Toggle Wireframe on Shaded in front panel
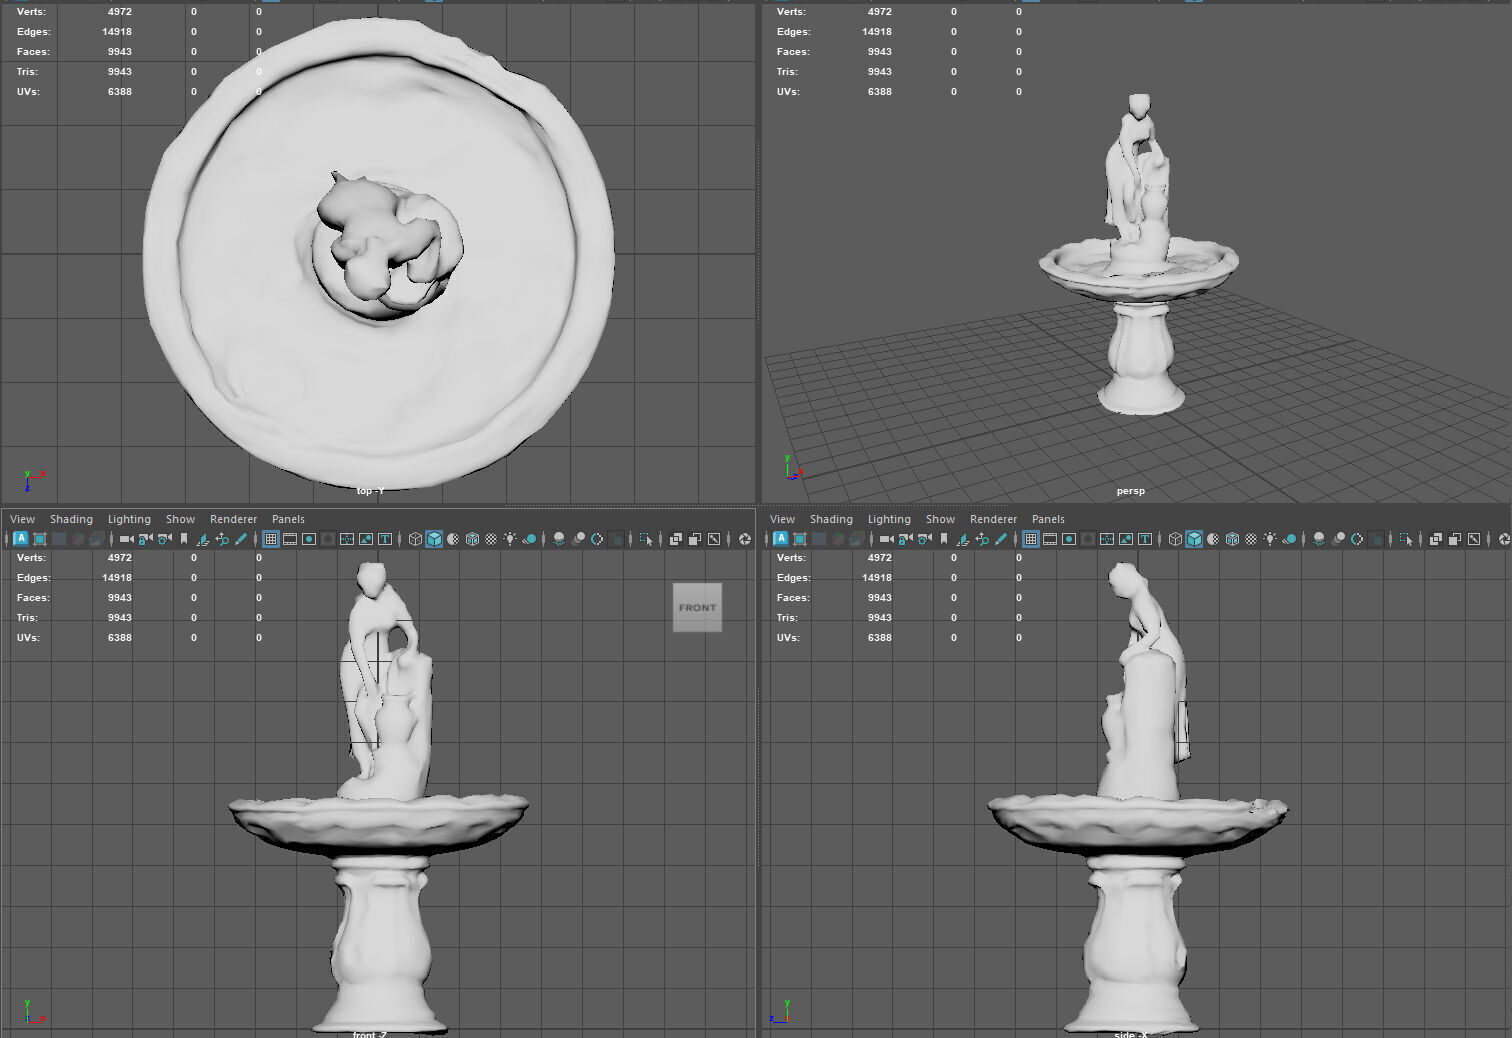Image resolution: width=1512 pixels, height=1038 pixels. [x=472, y=539]
